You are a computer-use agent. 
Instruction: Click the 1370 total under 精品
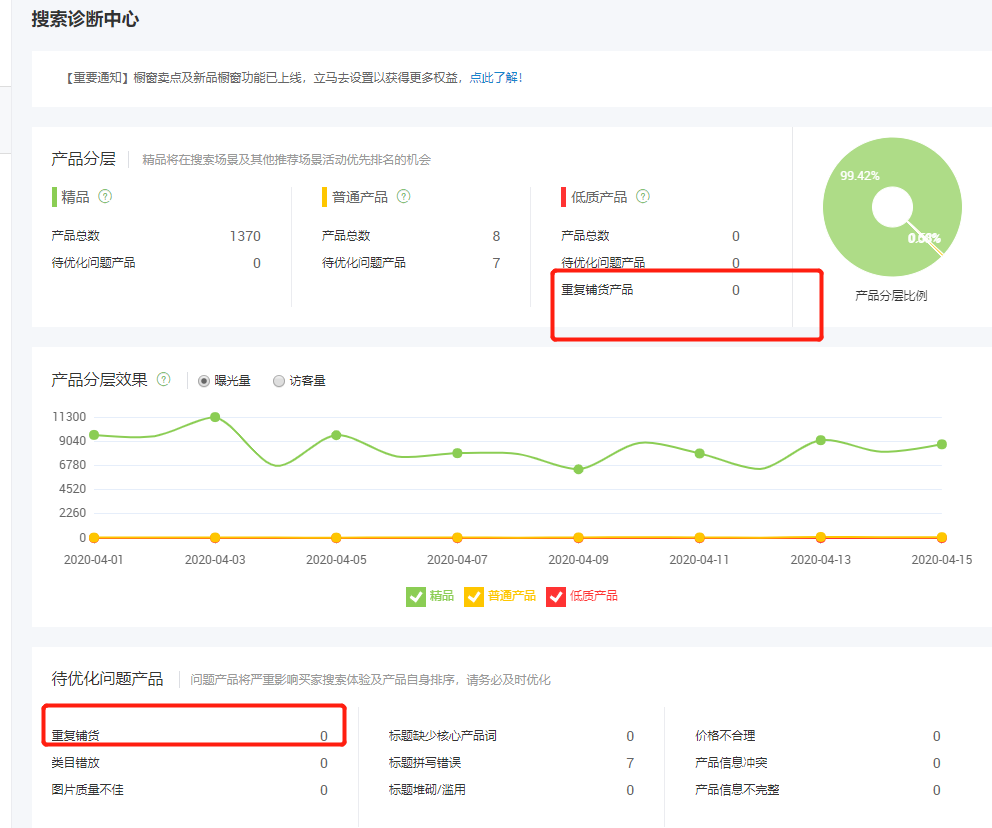tap(245, 237)
